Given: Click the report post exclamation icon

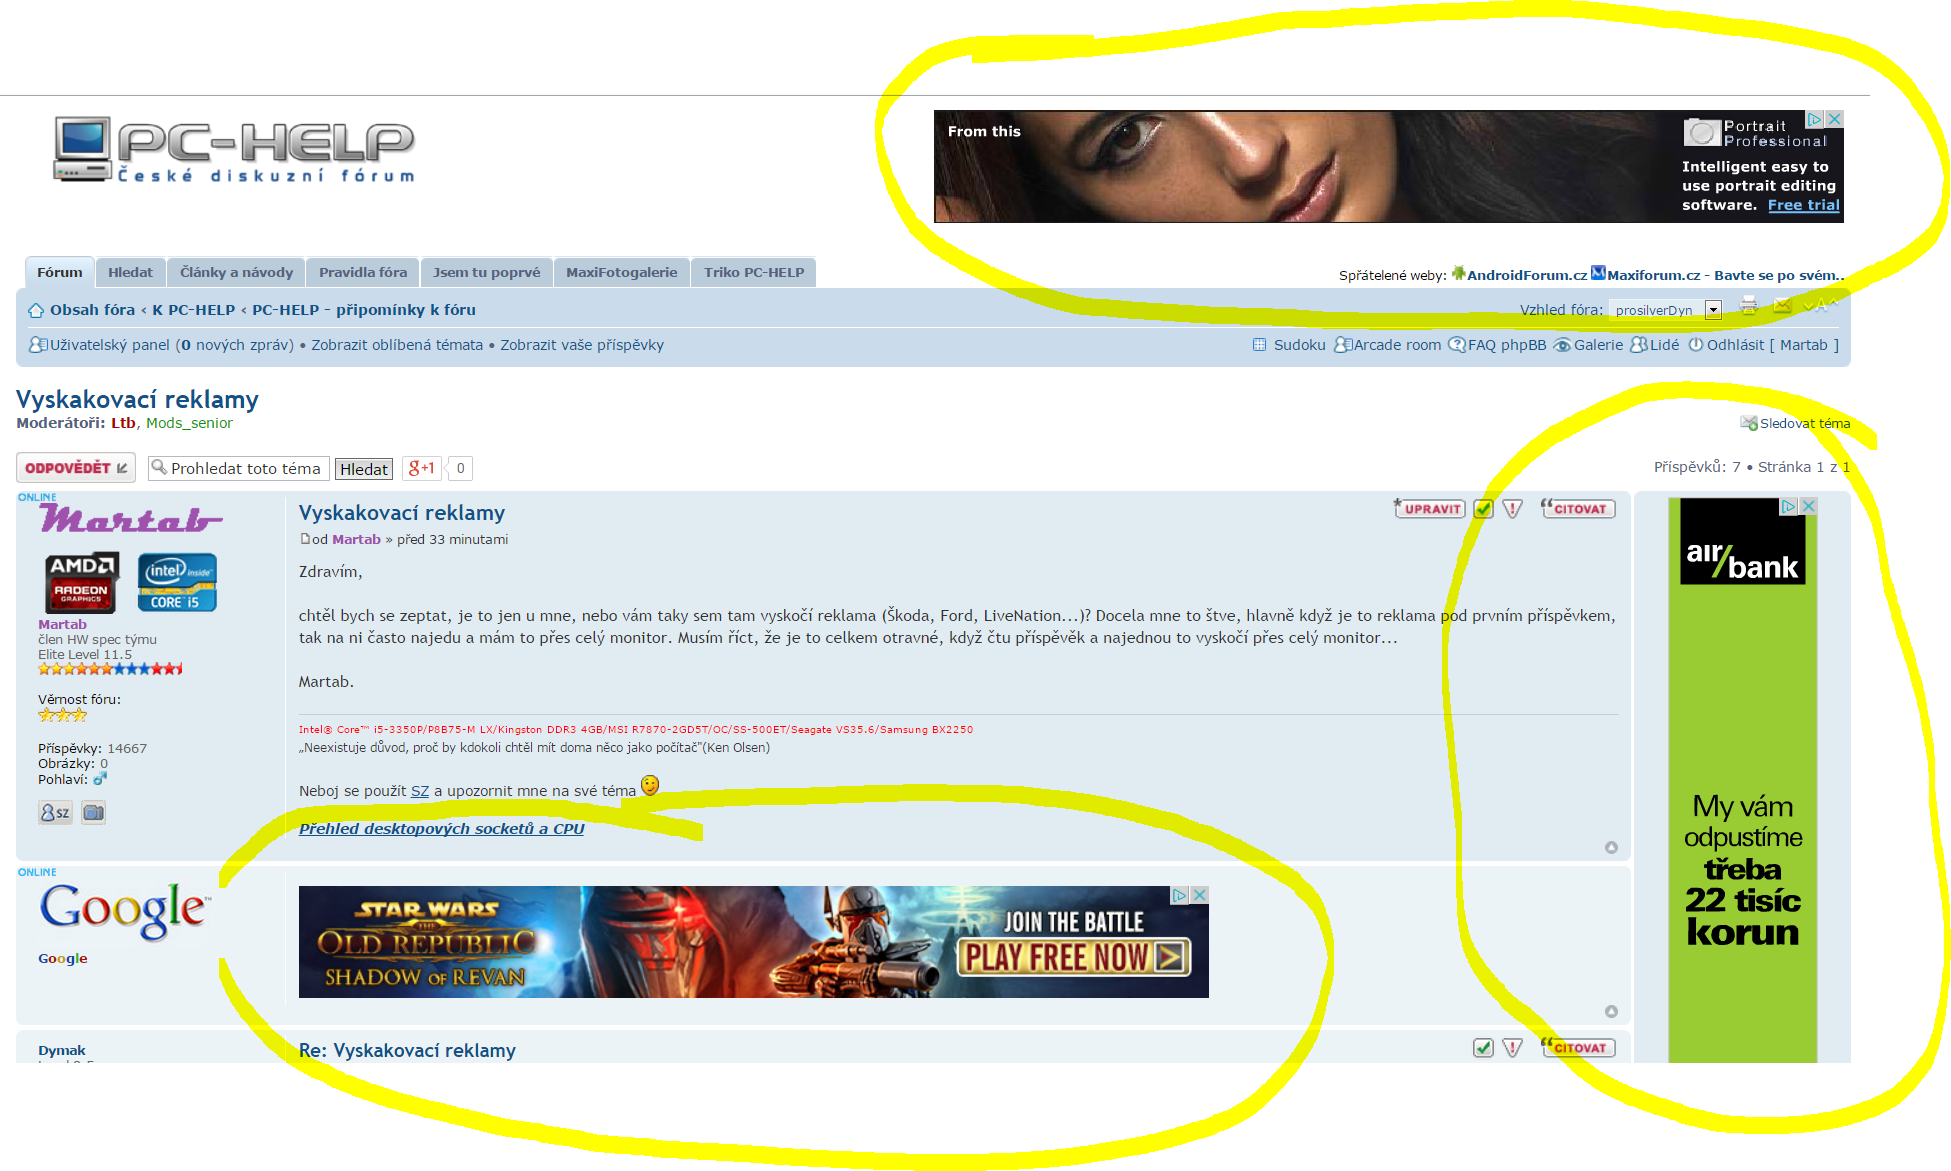Looking at the screenshot, I should pos(1513,509).
